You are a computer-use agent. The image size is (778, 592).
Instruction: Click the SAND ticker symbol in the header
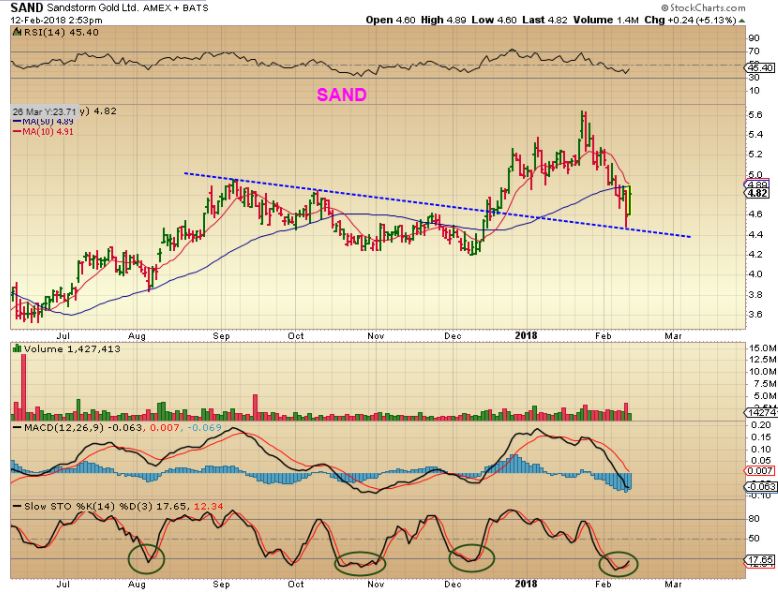click(27, 7)
